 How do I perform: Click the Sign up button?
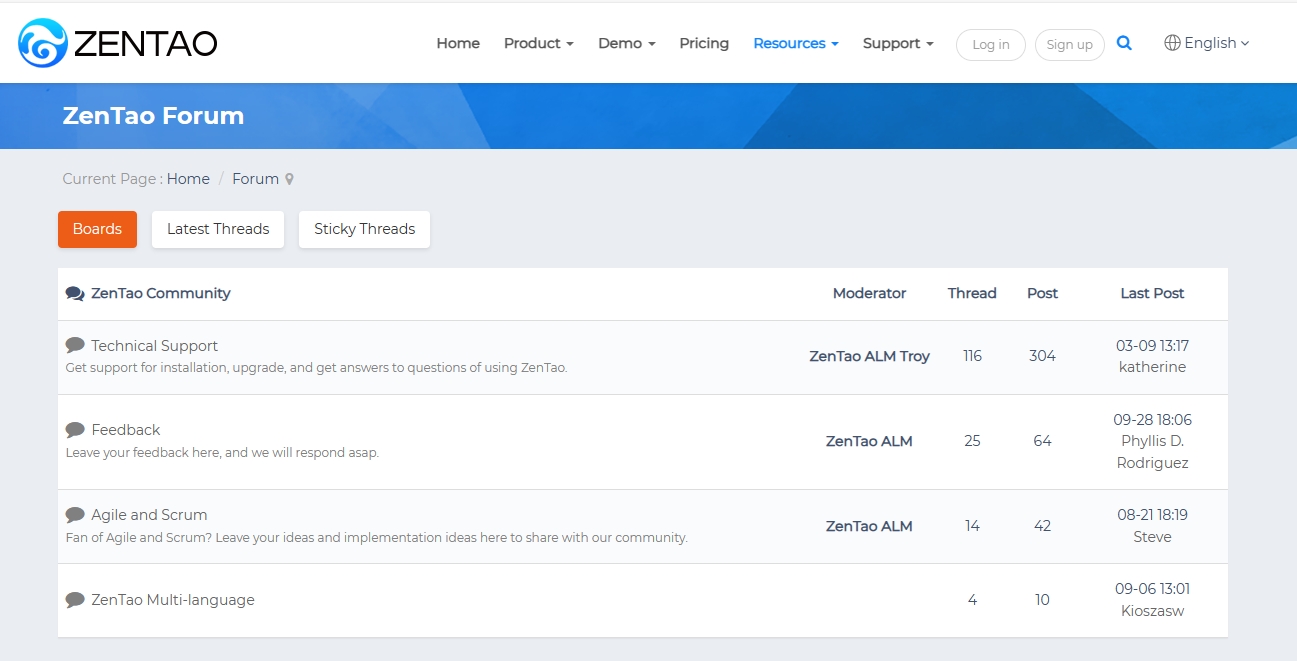[1070, 44]
